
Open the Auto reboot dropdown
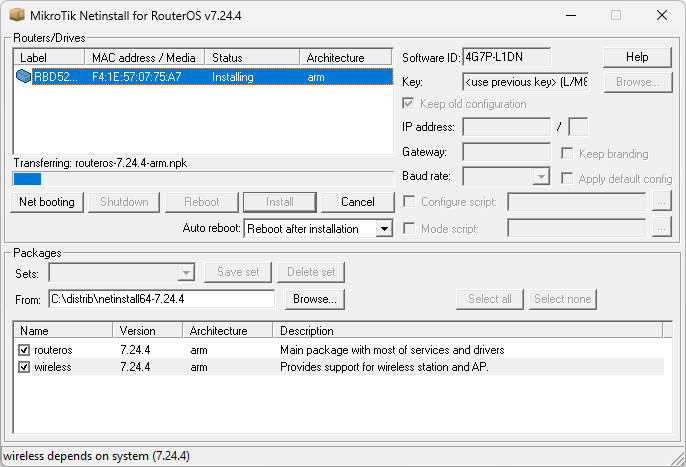tap(384, 228)
